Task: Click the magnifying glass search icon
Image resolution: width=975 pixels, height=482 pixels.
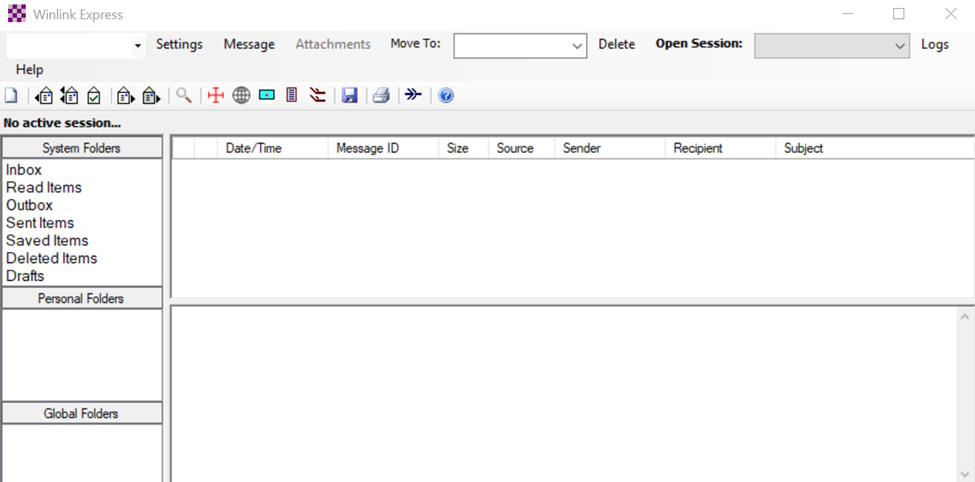Action: tap(184, 96)
